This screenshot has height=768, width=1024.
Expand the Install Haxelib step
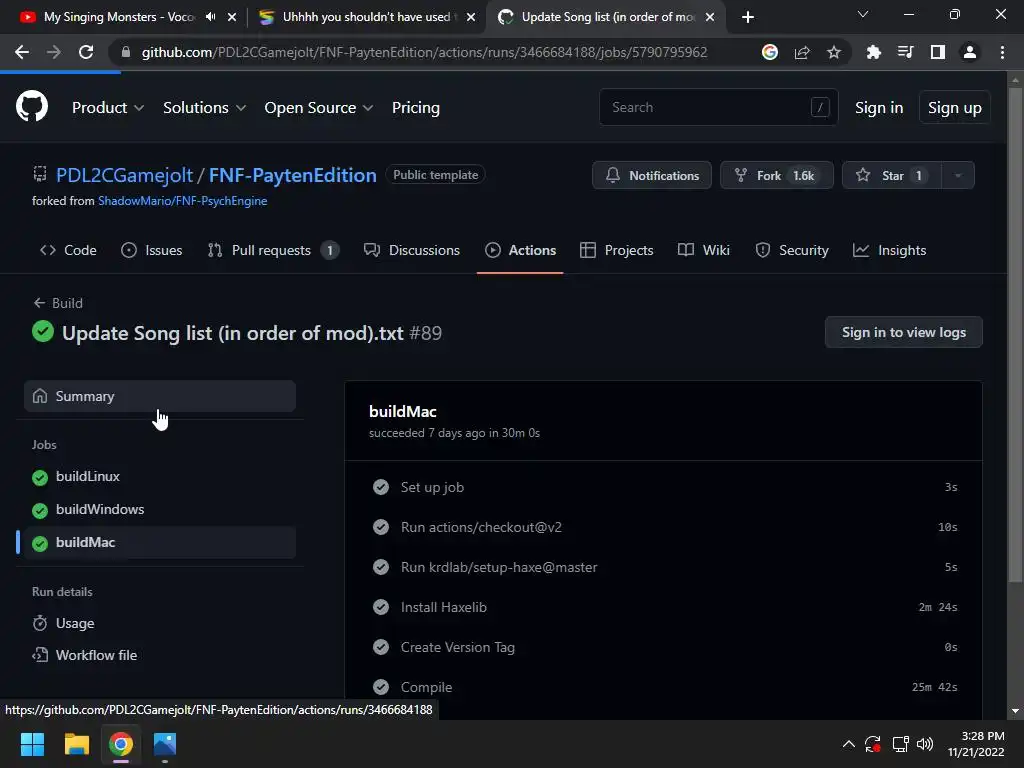[x=664, y=607]
